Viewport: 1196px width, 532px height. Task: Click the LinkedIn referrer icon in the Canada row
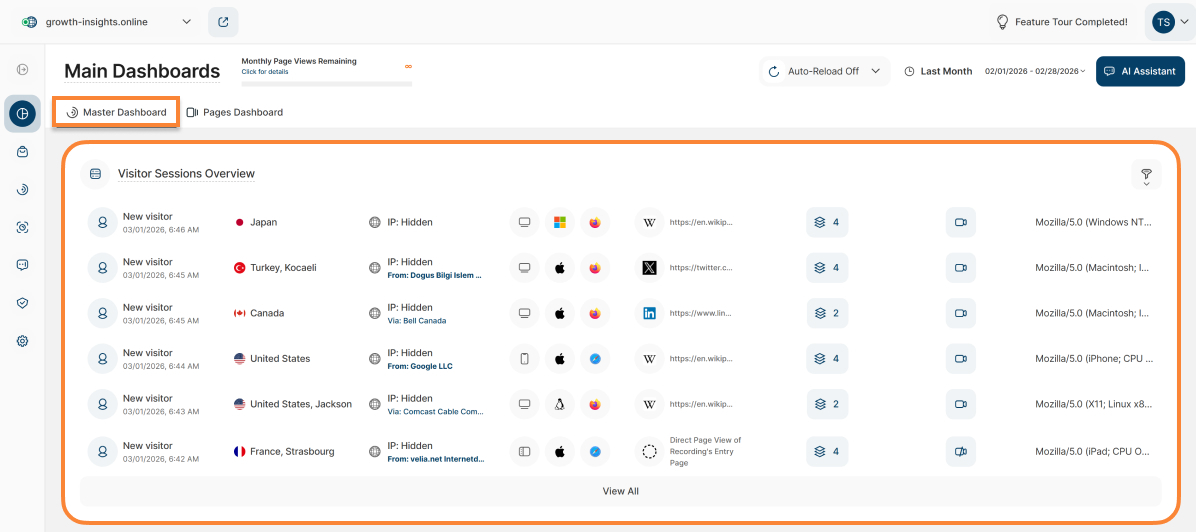coord(649,313)
